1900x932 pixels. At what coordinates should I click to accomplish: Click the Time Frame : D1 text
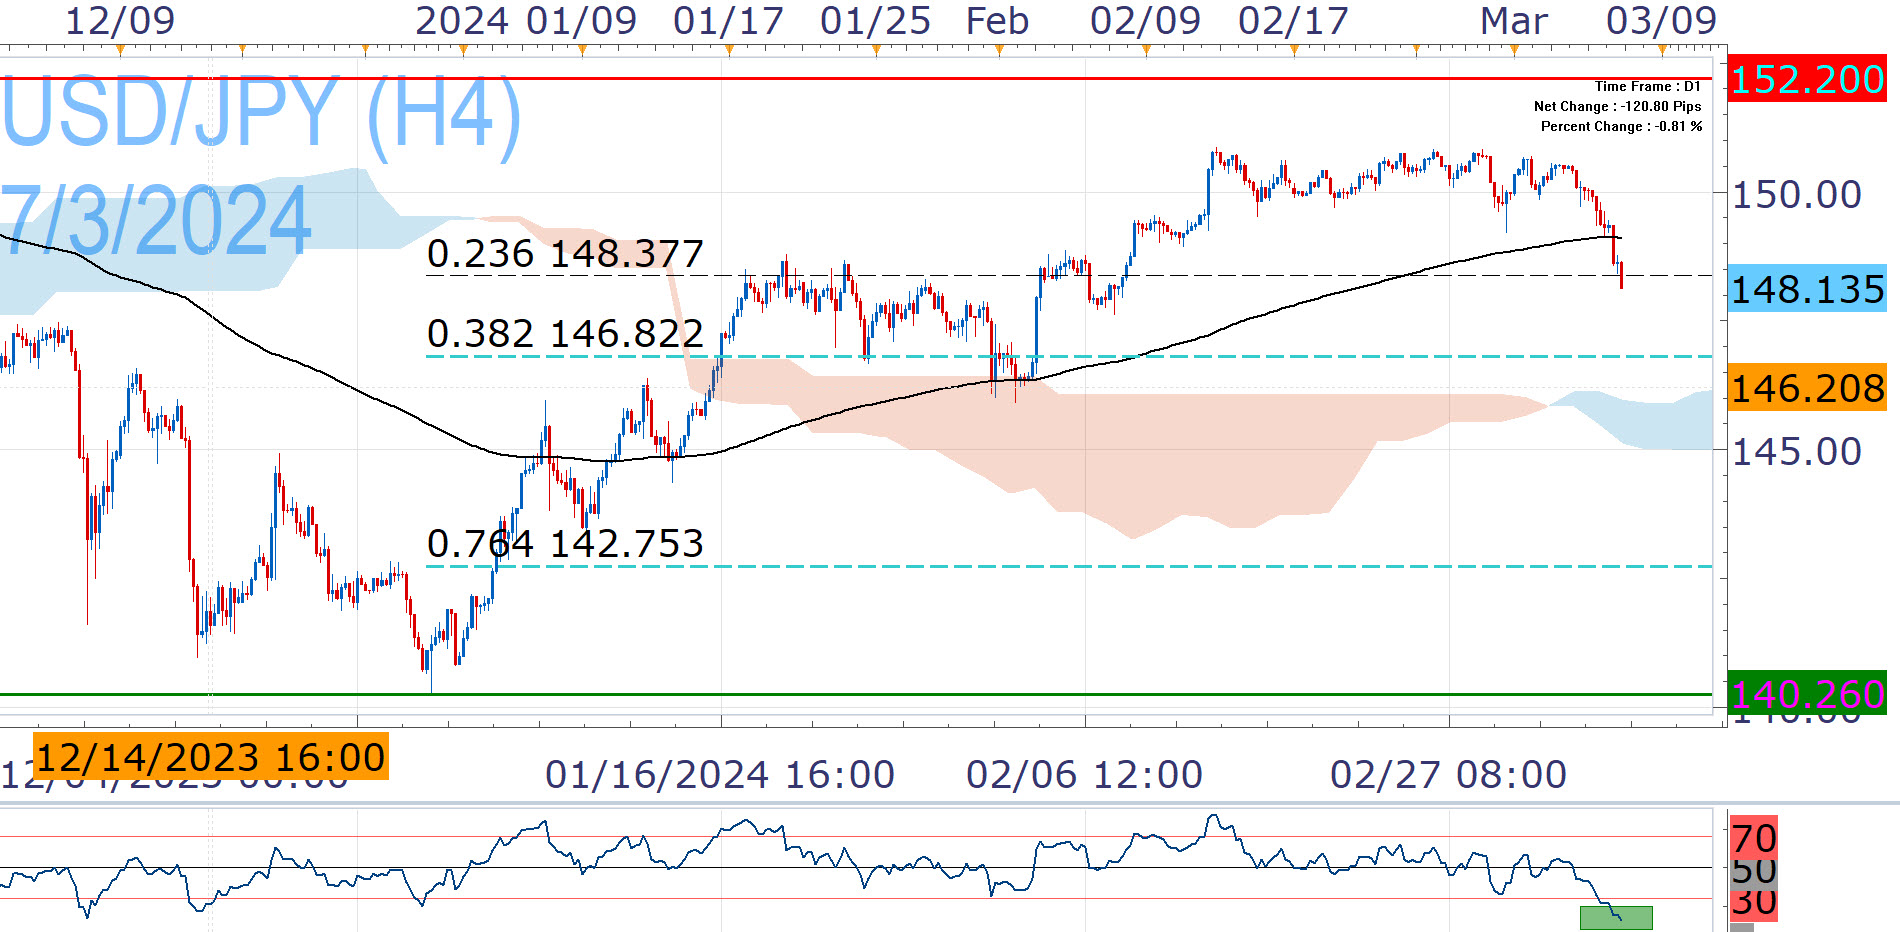pos(1647,87)
